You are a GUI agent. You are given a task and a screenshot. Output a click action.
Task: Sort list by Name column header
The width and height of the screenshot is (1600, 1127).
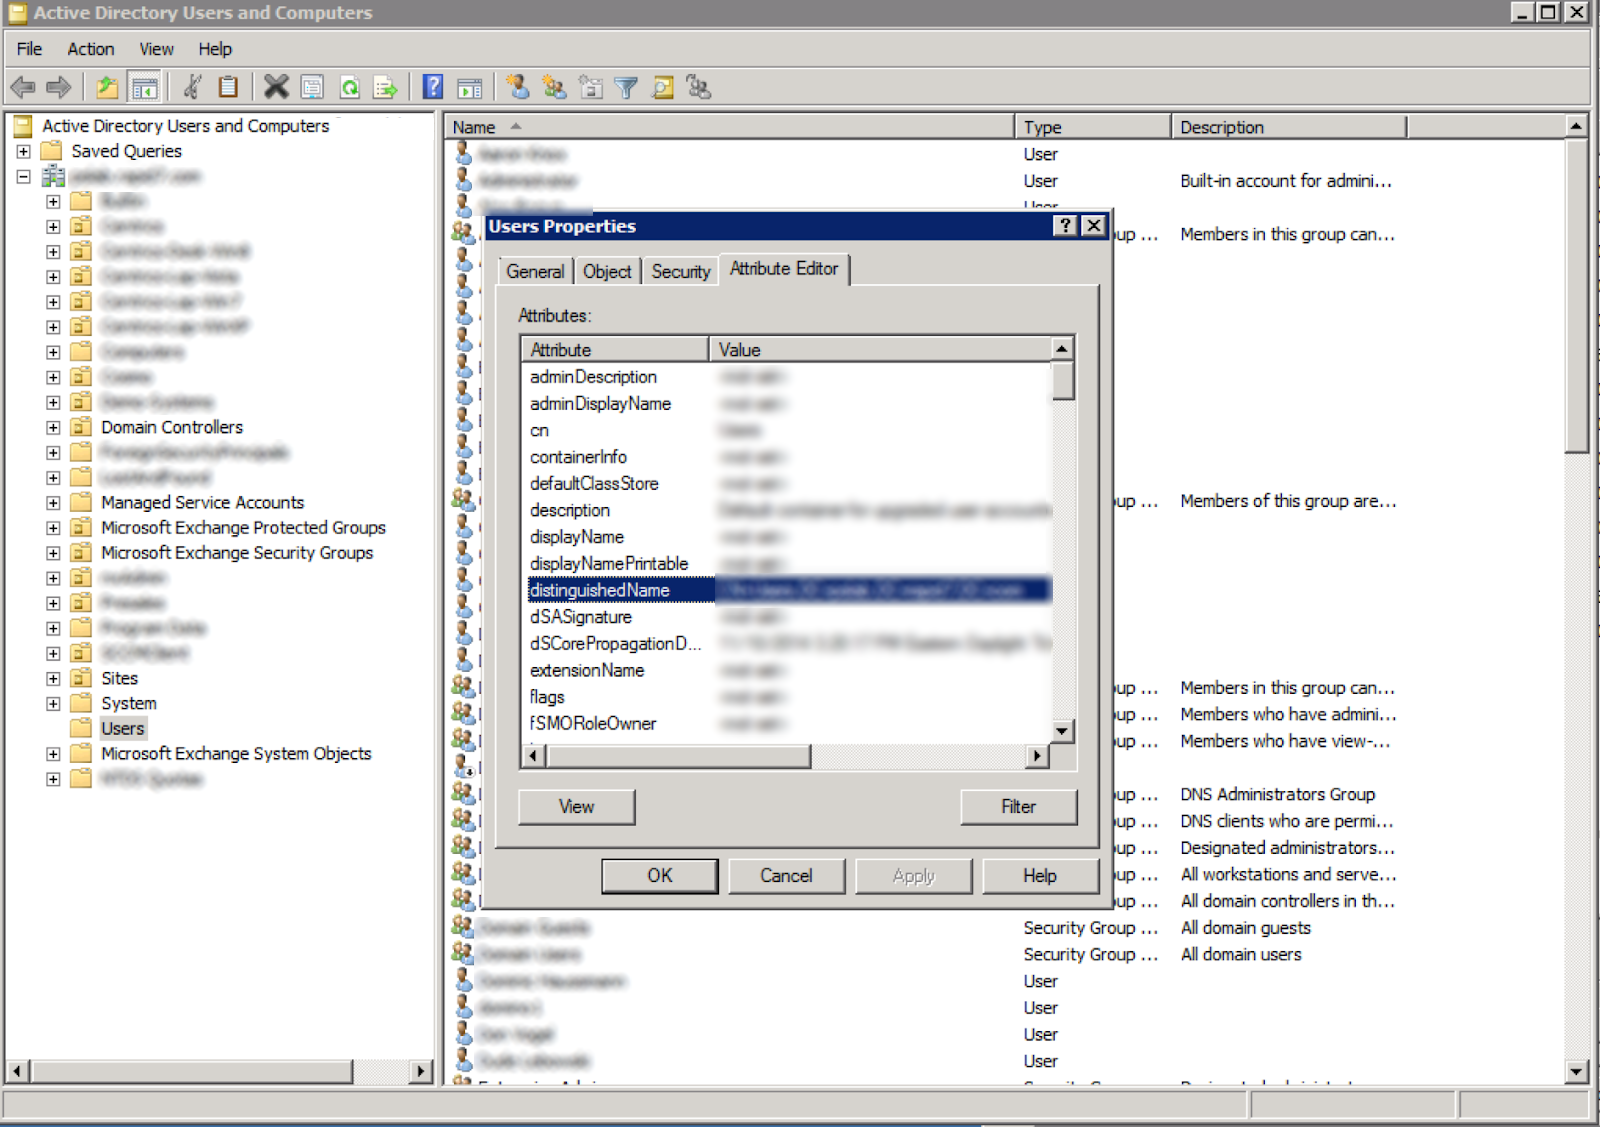729,127
